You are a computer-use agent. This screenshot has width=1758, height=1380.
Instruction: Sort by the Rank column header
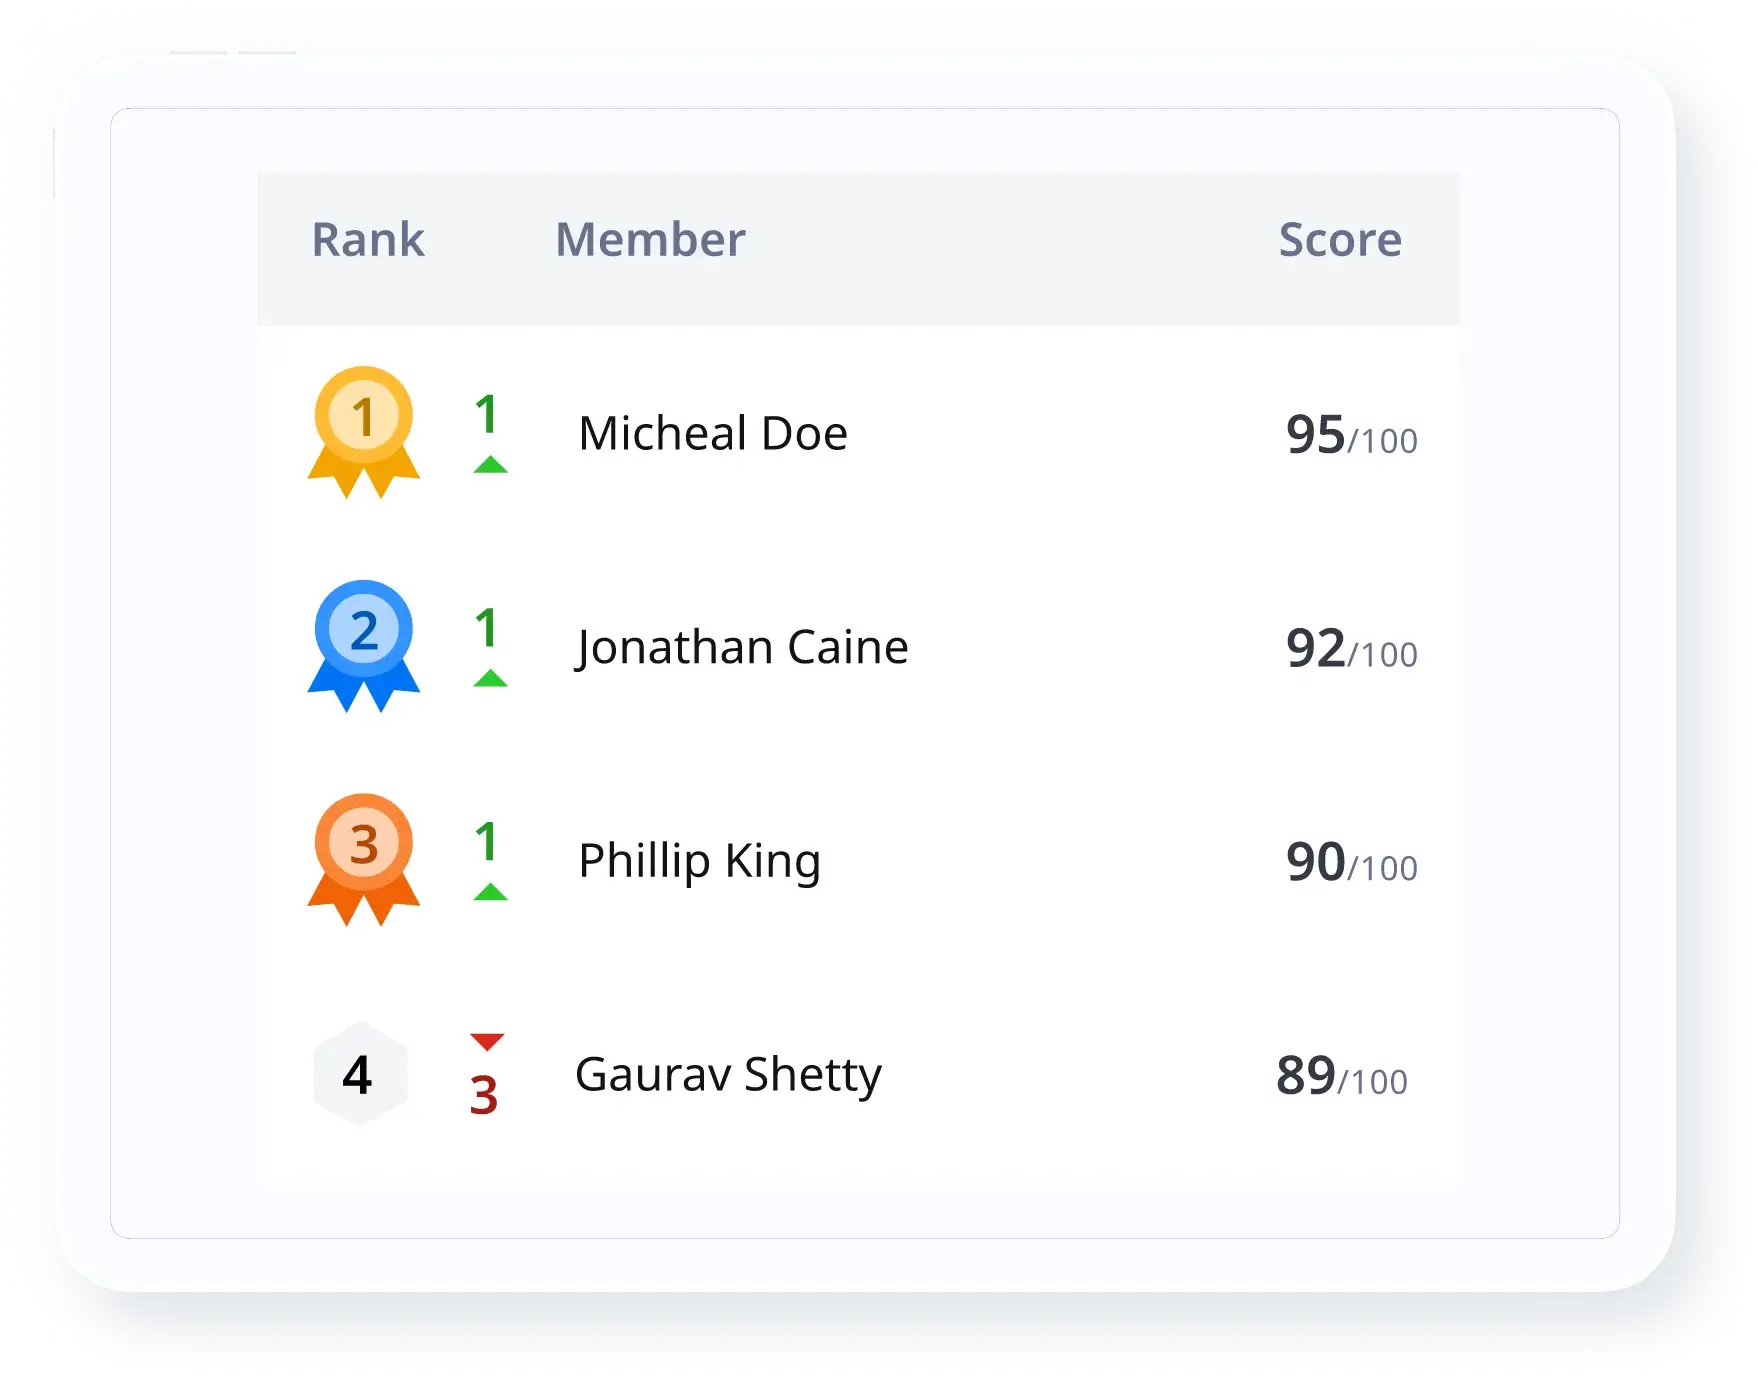(x=368, y=240)
